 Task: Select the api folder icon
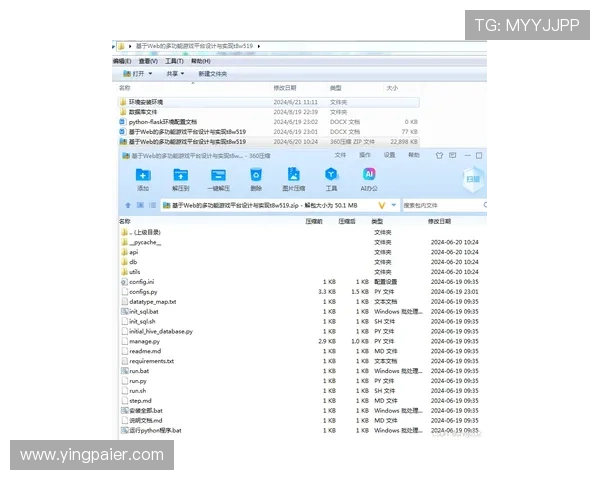click(124, 252)
